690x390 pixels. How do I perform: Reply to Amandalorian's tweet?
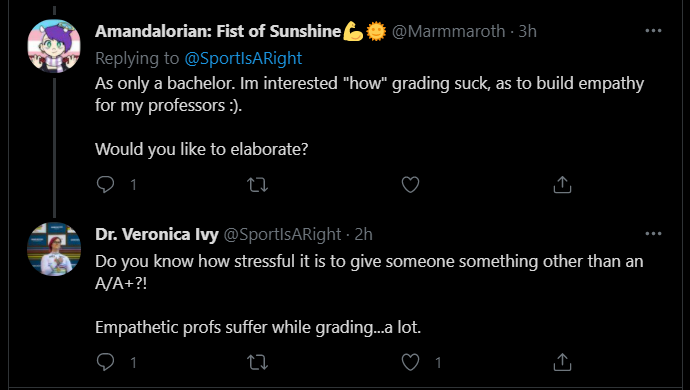[105, 184]
